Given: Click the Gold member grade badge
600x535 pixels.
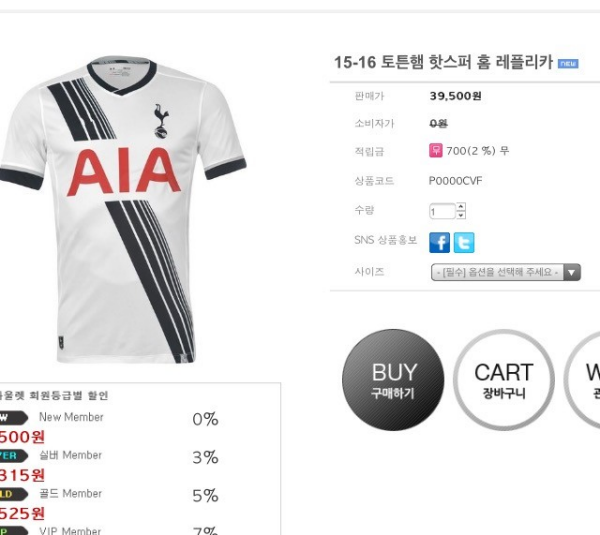Looking at the screenshot, I should point(13,494).
